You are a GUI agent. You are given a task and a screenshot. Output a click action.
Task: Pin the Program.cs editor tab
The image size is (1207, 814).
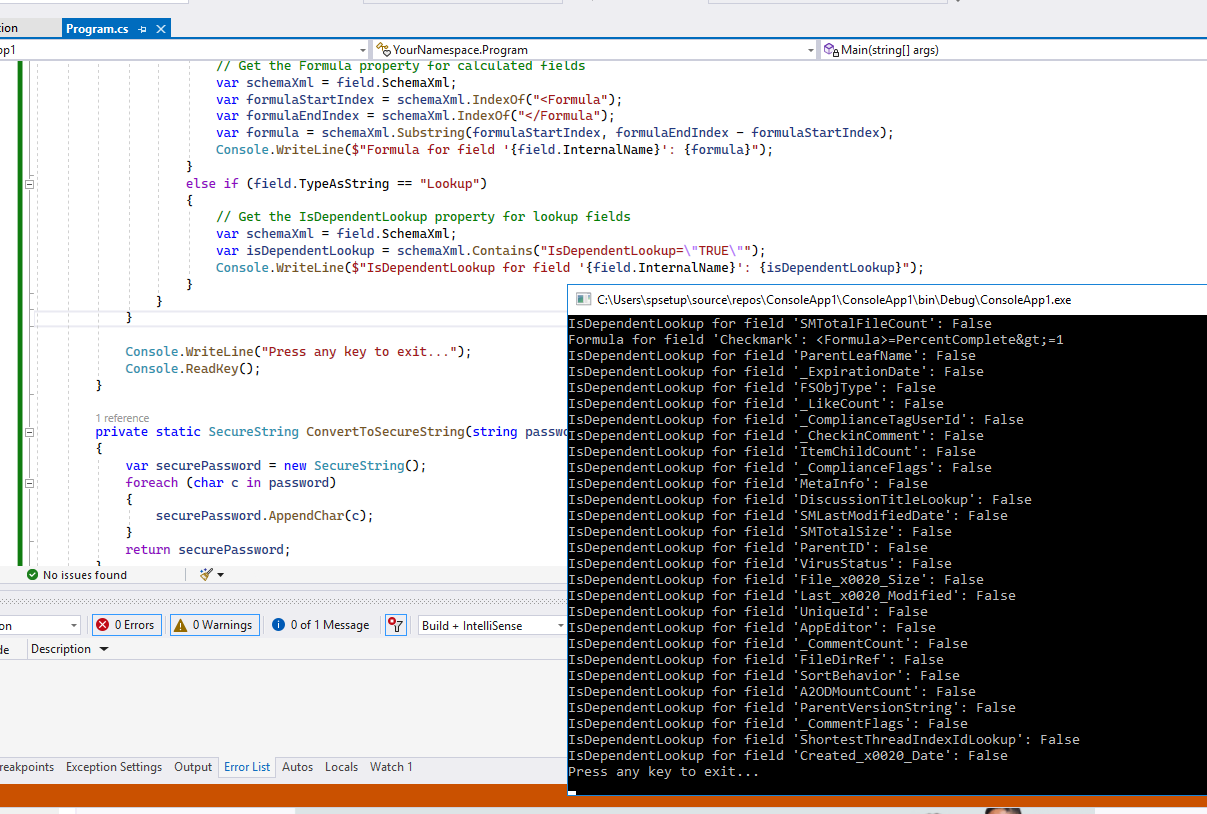(144, 29)
